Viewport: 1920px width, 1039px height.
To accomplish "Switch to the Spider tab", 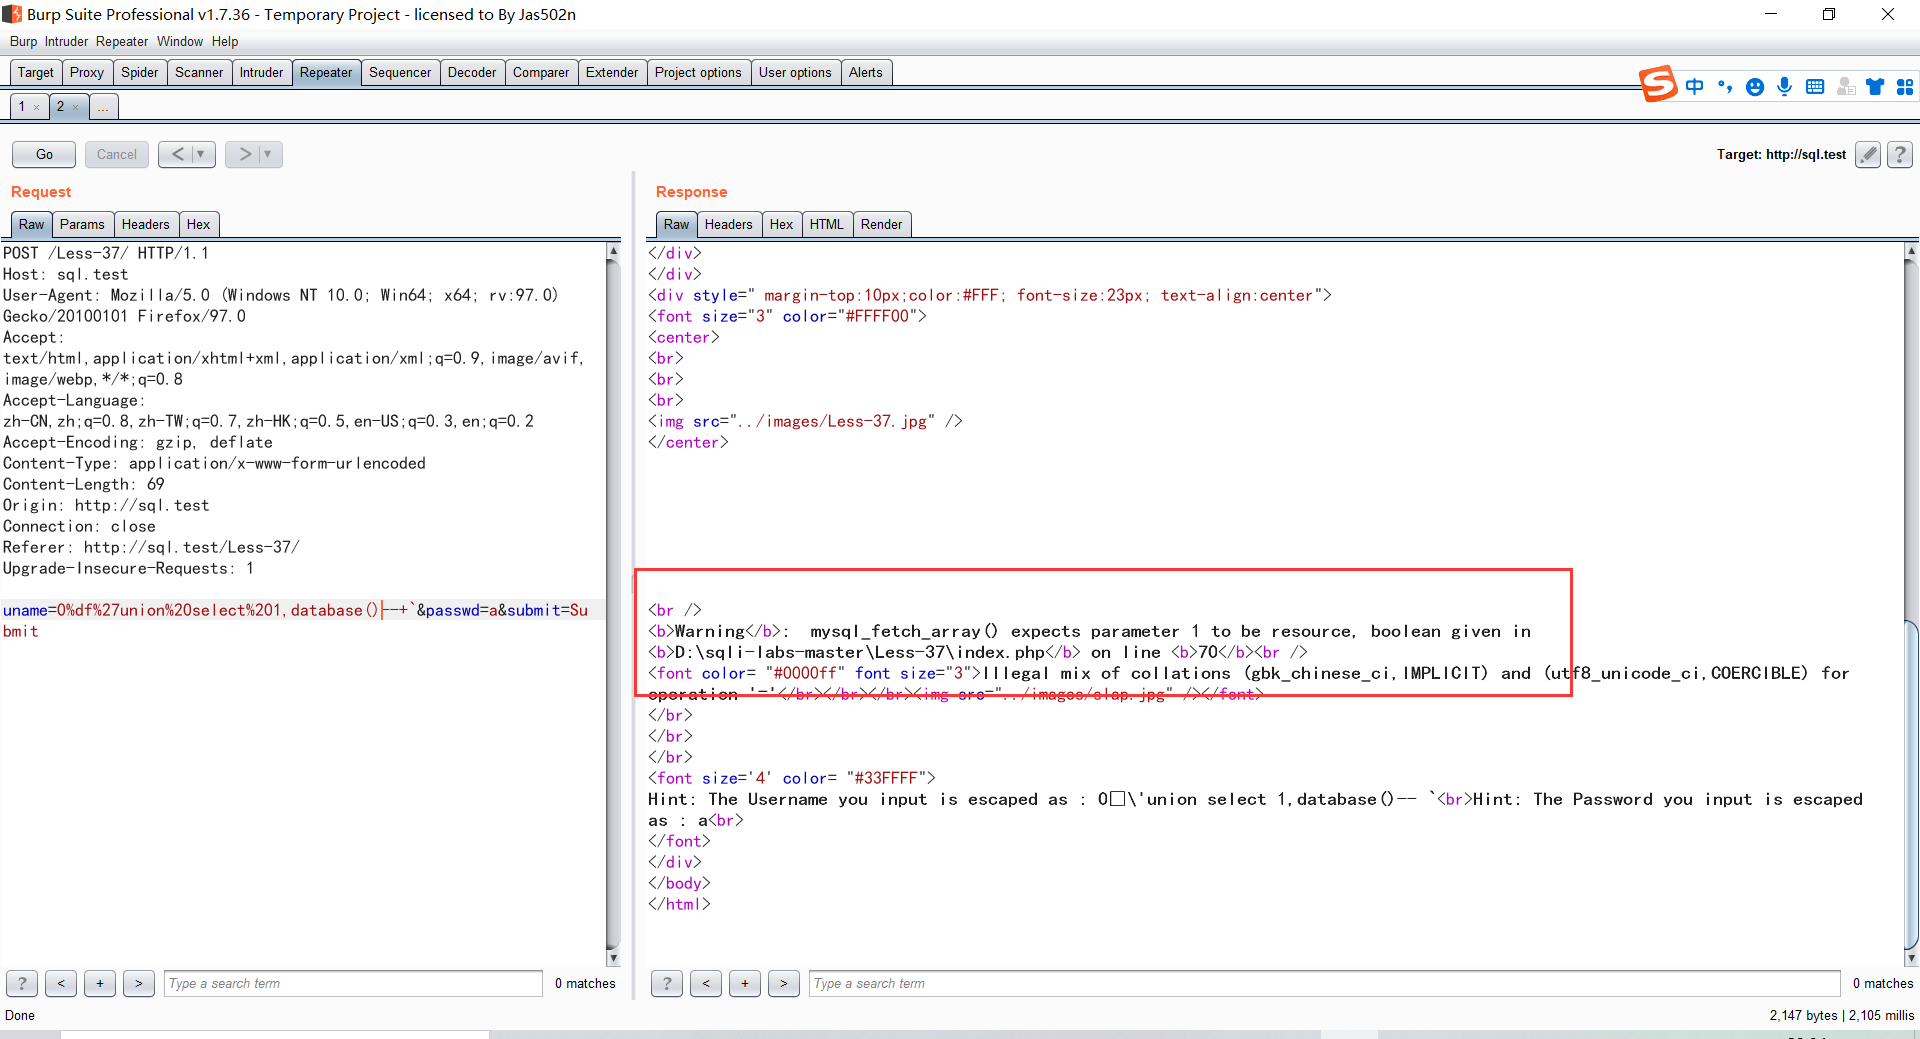I will pyautogui.click(x=140, y=73).
